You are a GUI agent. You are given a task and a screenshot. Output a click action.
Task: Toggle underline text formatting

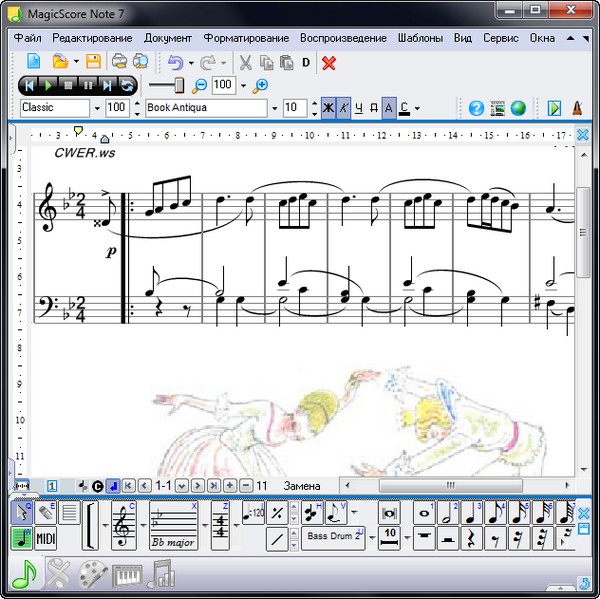coord(359,108)
